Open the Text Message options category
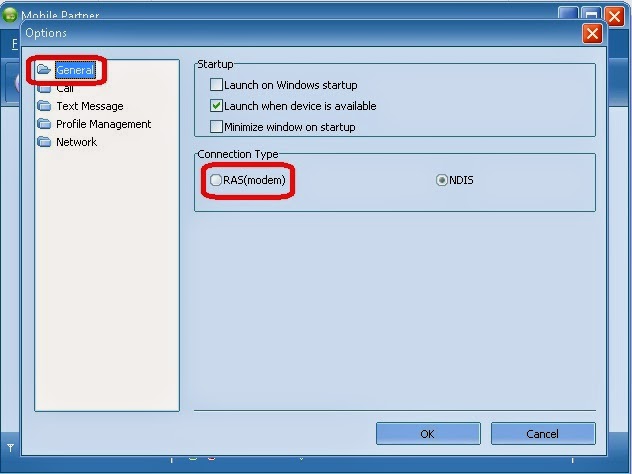 click(90, 106)
